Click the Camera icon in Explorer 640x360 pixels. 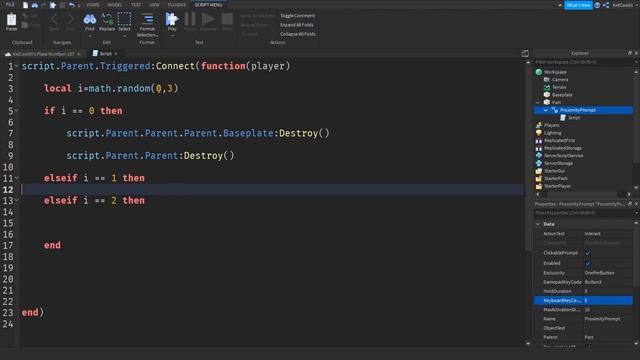click(547, 80)
